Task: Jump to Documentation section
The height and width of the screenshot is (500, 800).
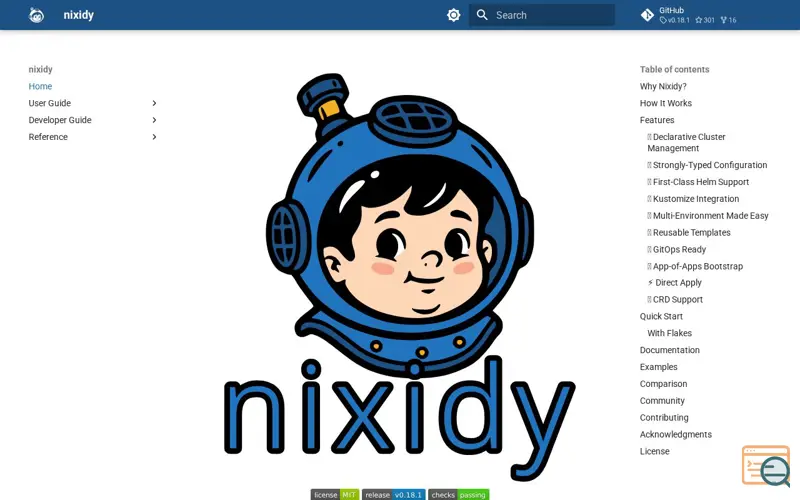Action: (x=669, y=349)
